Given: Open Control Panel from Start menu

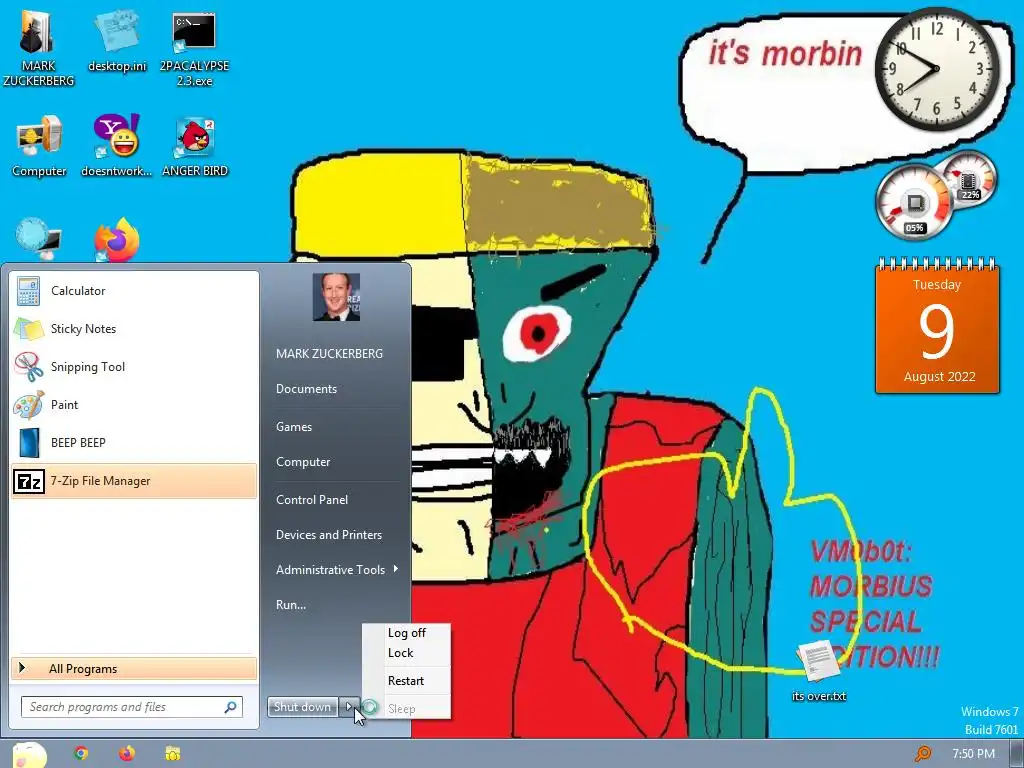Looking at the screenshot, I should 312,500.
